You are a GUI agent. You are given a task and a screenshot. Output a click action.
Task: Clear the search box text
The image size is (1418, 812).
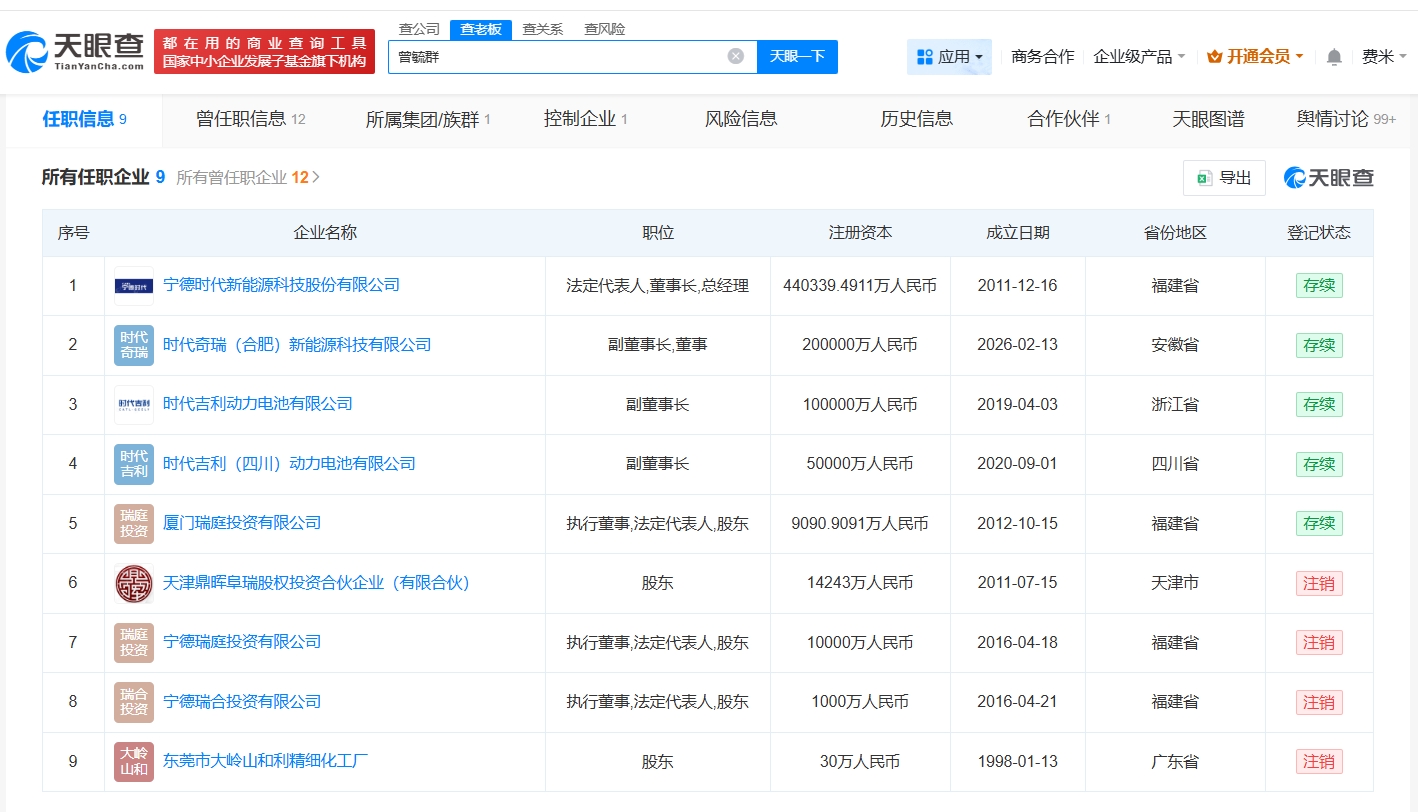point(736,56)
